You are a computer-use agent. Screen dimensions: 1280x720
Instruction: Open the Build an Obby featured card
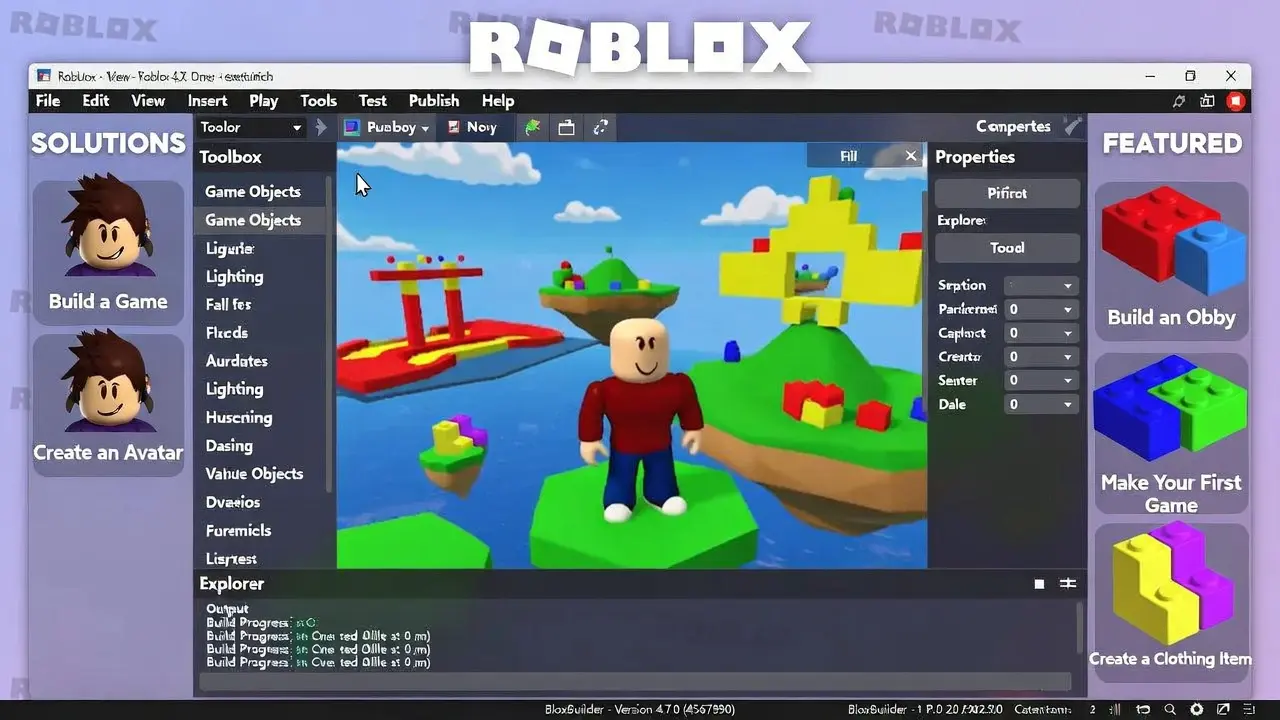(1171, 260)
